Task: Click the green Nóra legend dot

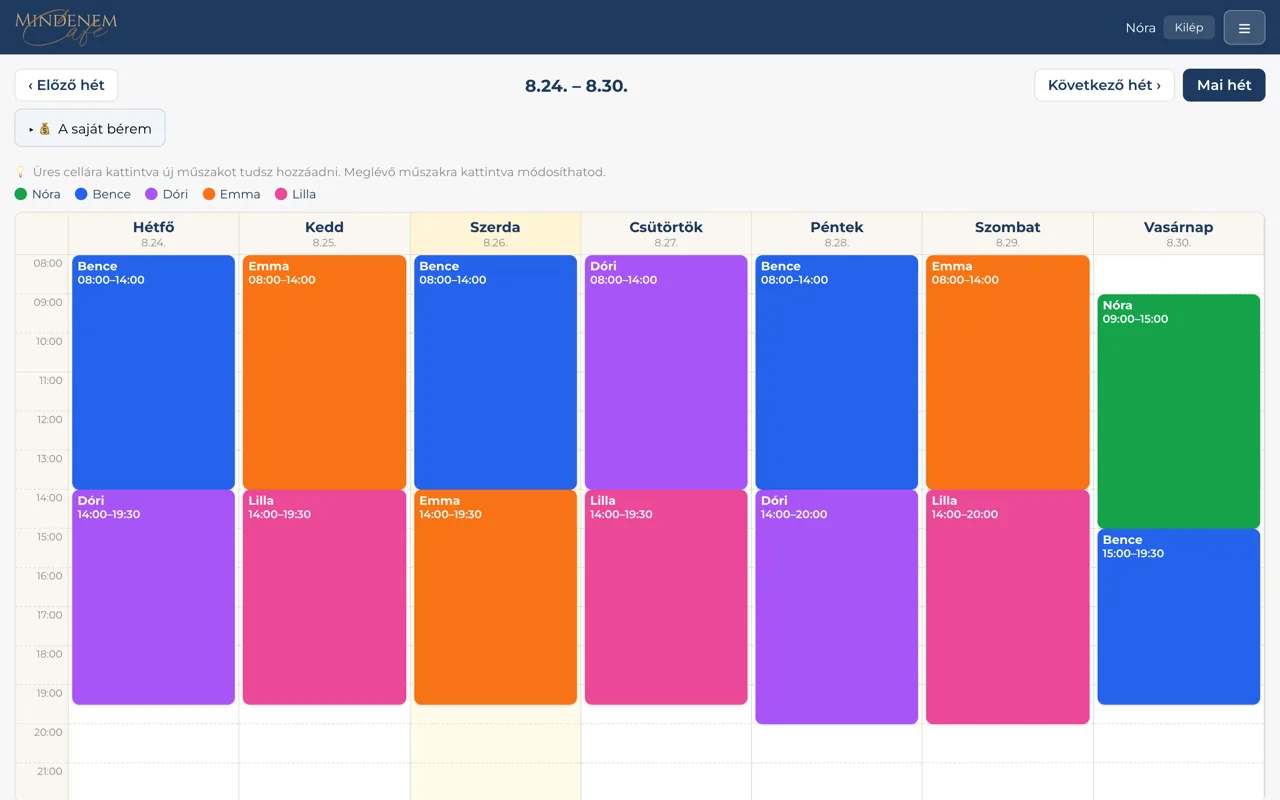Action: point(21,194)
